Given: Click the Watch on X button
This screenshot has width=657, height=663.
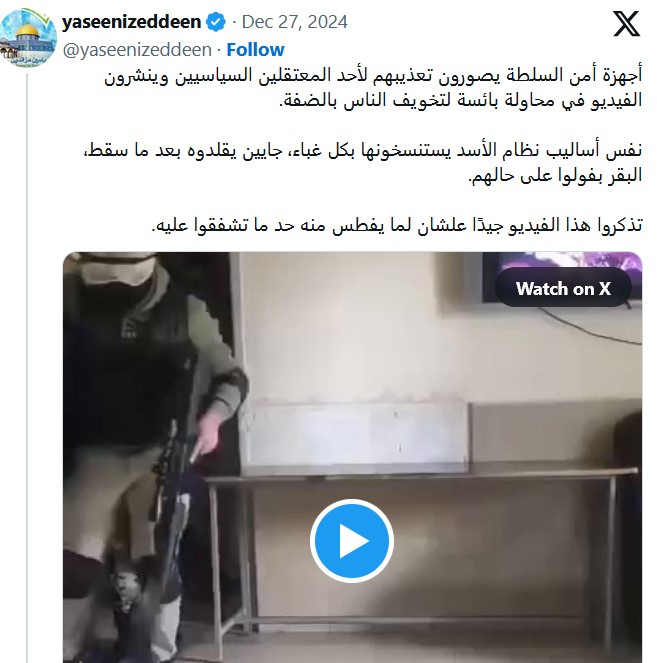Looking at the screenshot, I should click(563, 289).
